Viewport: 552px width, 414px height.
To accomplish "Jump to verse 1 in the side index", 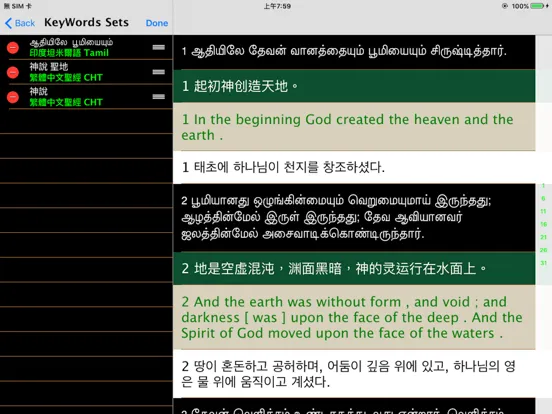I will click(x=544, y=186).
